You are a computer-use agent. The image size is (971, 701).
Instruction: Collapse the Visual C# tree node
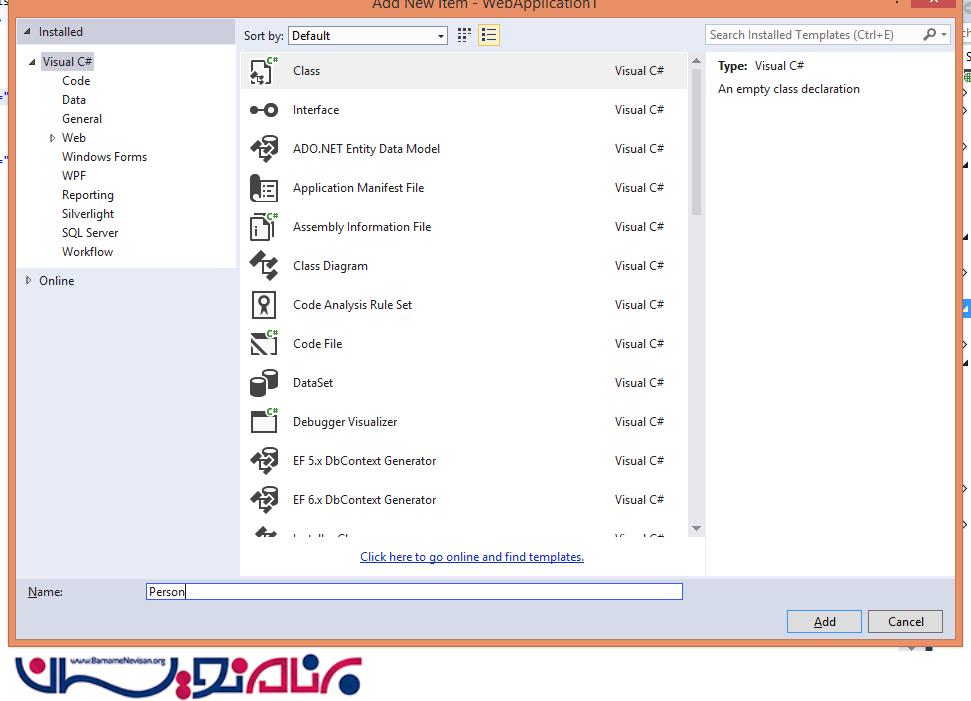click(x=32, y=62)
